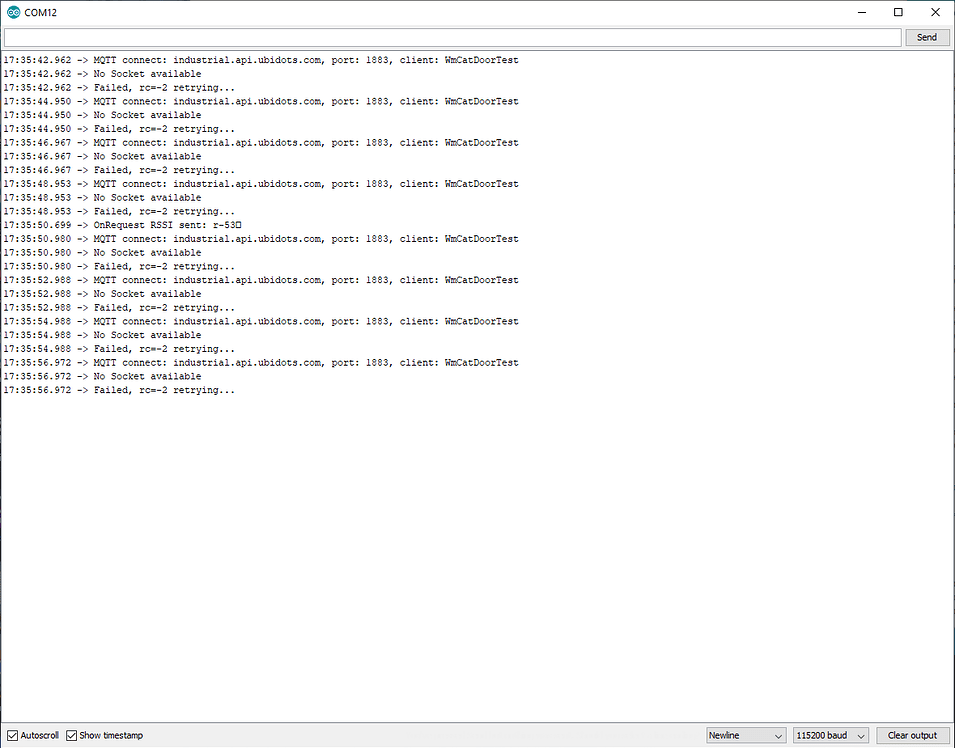Click the 17:35:46.967 Failed retrying line
Image resolution: width=955 pixels, height=748 pixels.
pos(119,170)
